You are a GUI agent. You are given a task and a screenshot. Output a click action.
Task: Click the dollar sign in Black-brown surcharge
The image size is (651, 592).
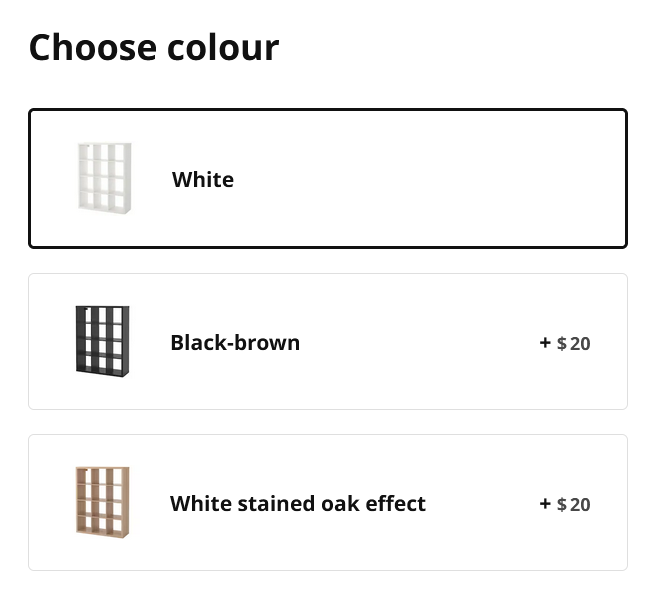point(562,344)
